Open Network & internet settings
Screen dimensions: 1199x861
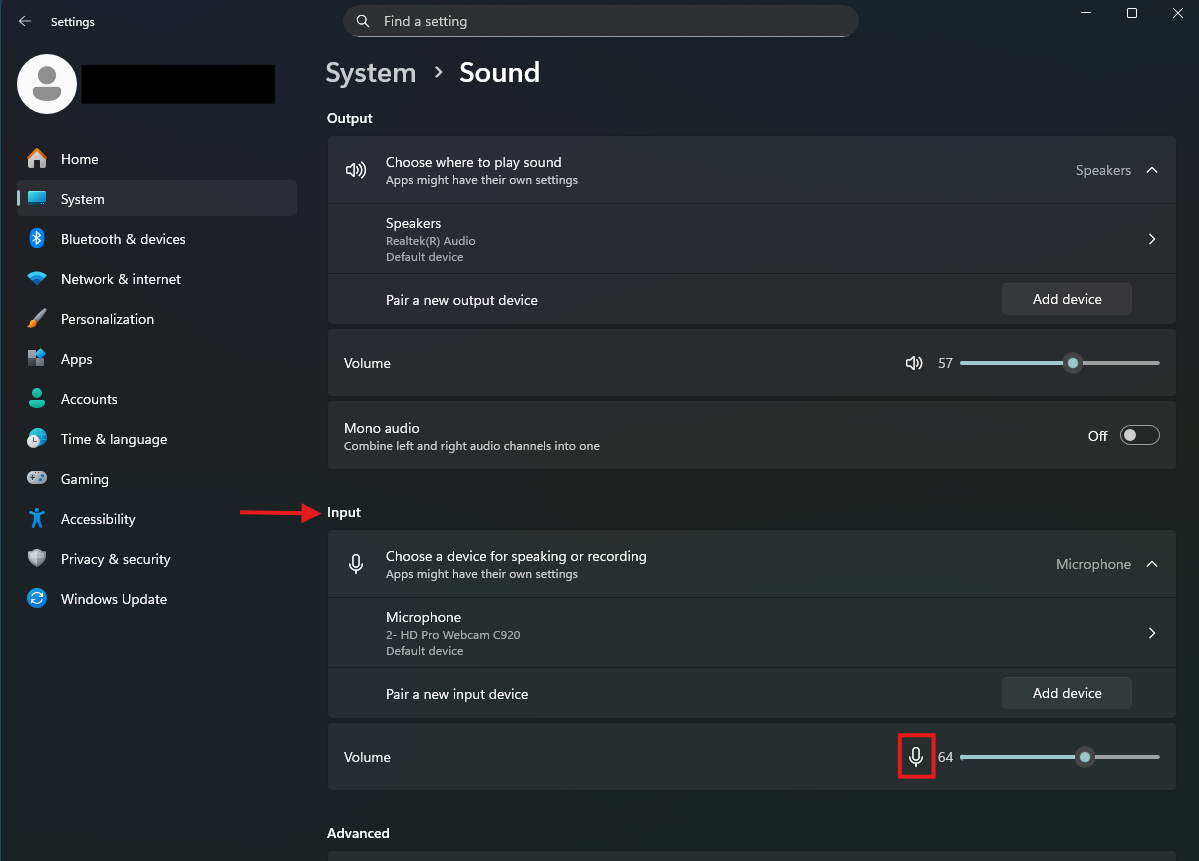157,279
